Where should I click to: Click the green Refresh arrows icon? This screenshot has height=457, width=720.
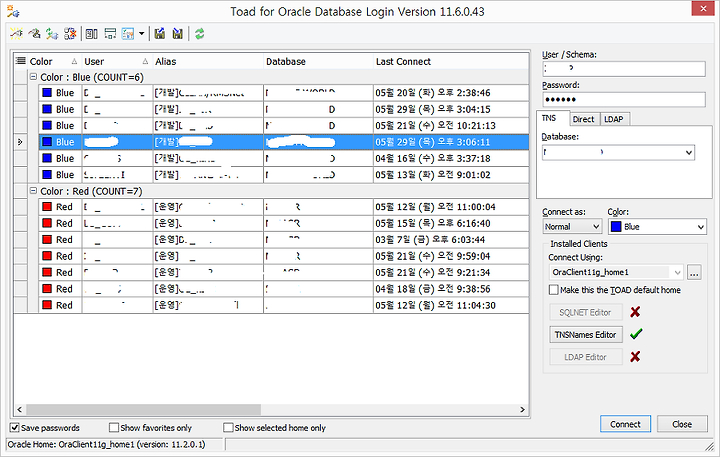tap(199, 34)
